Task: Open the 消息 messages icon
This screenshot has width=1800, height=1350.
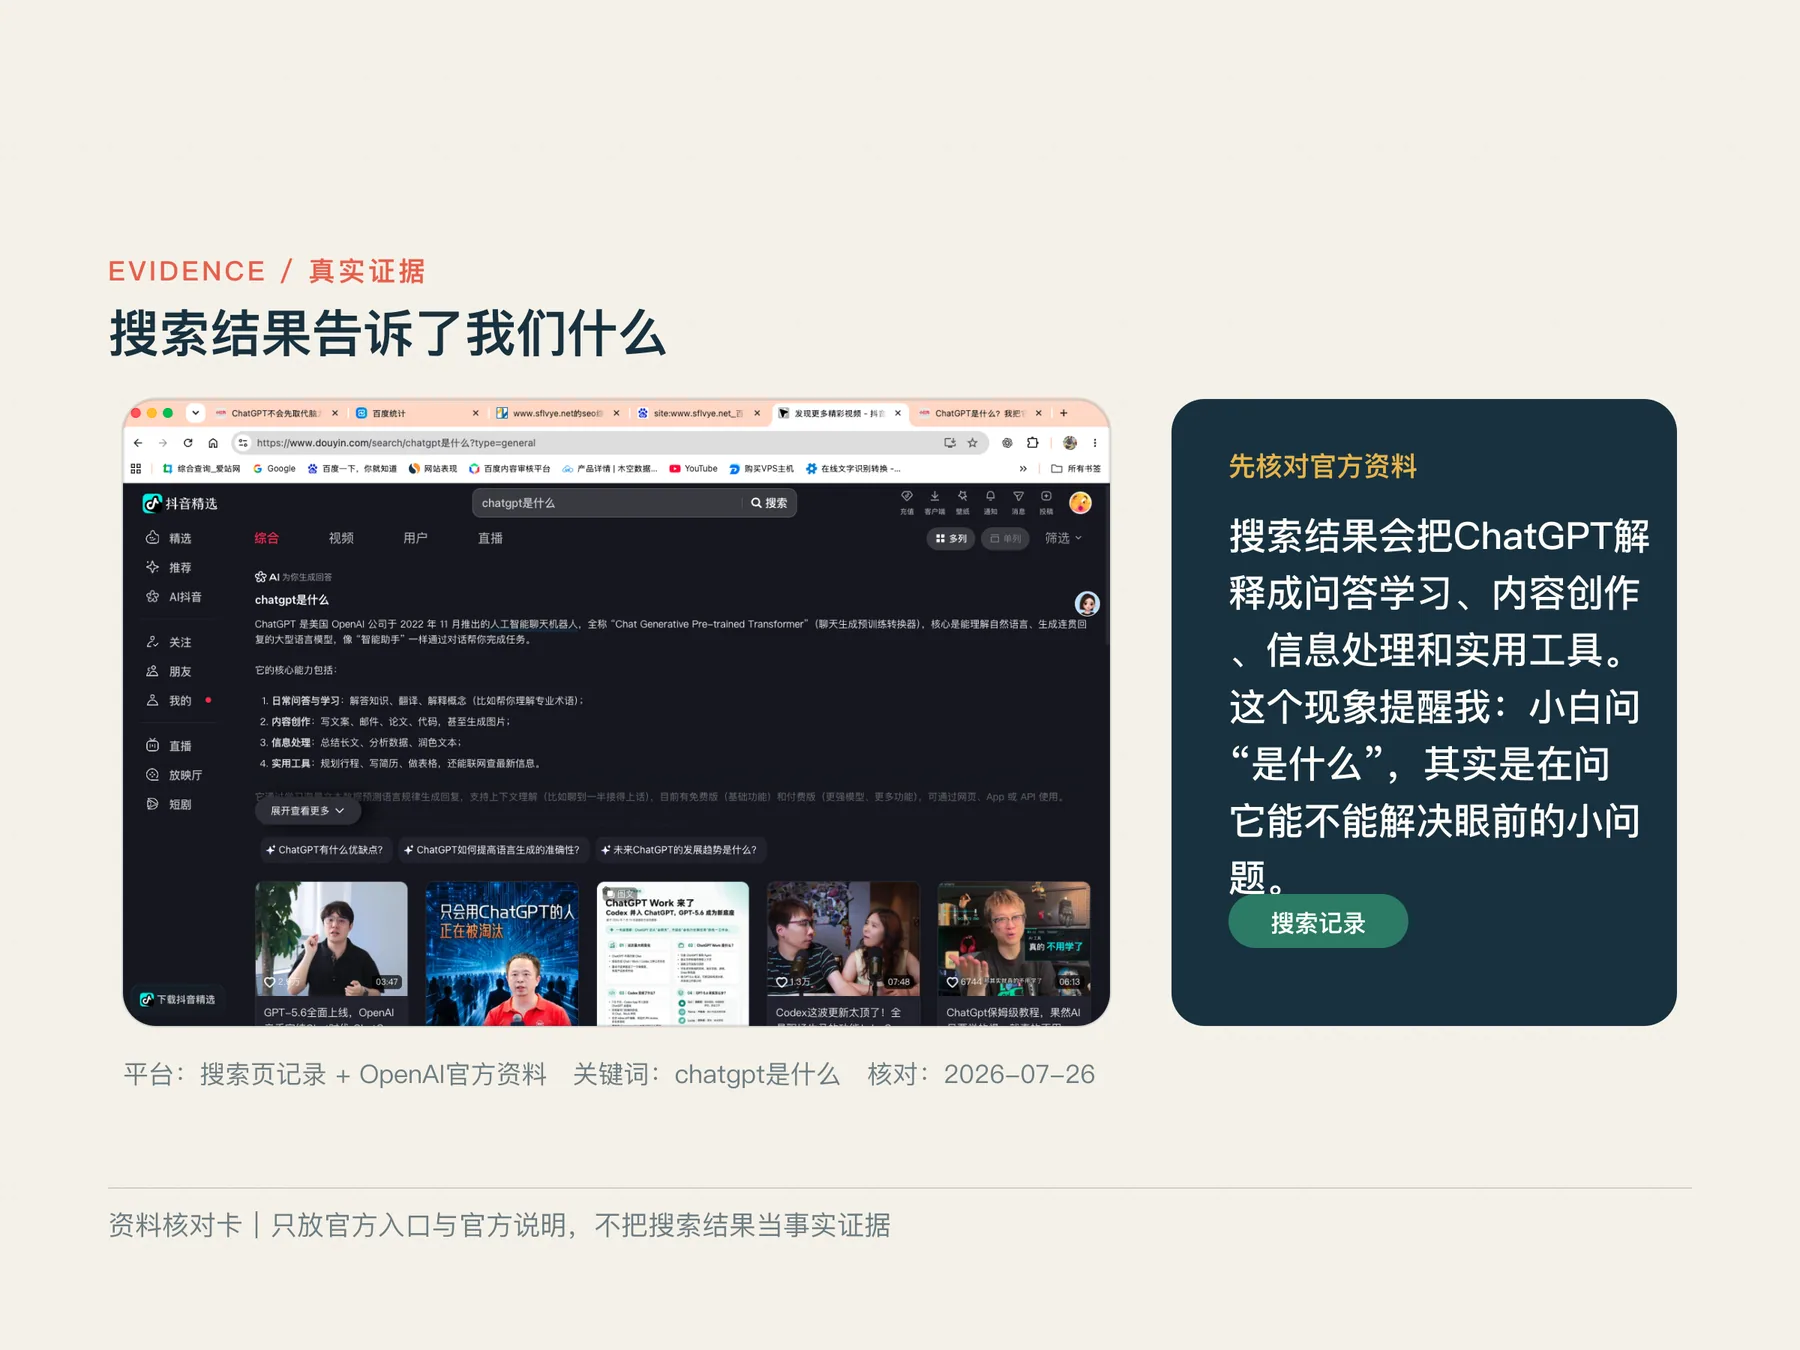Action: click(x=1018, y=502)
